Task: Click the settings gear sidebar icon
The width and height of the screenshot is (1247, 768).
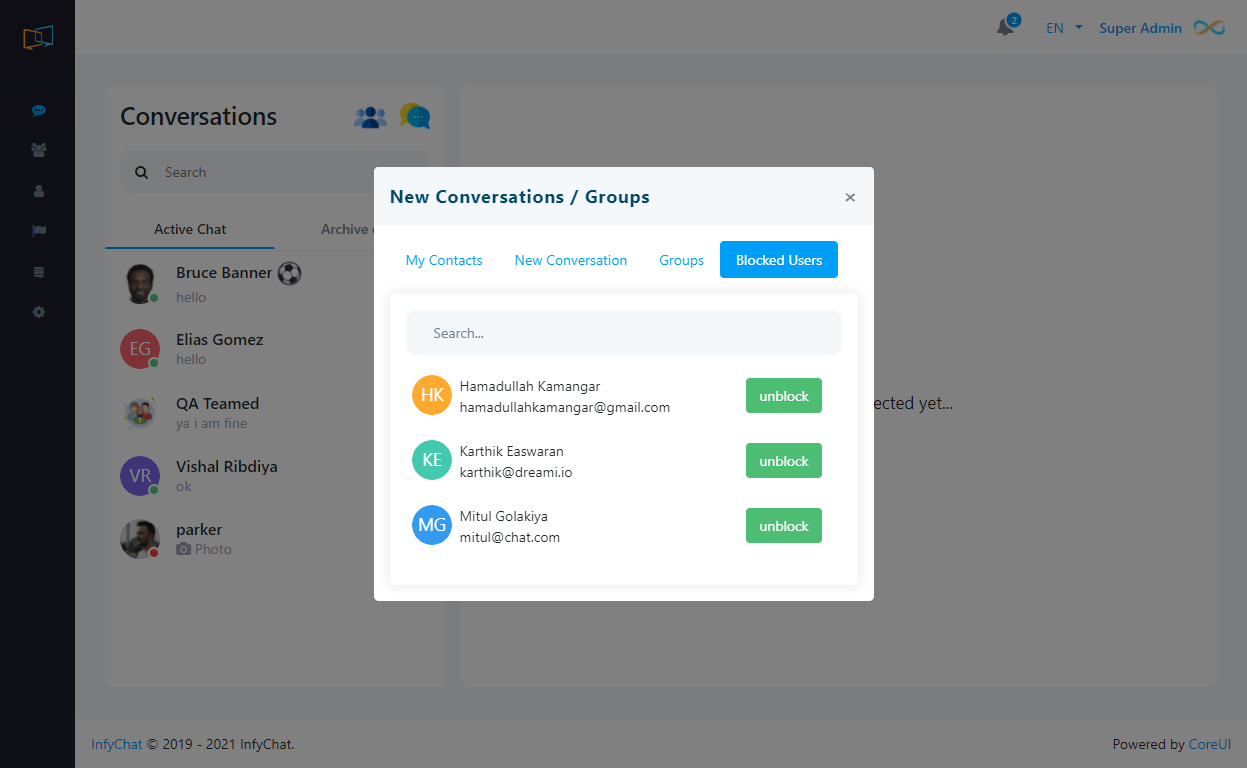Action: click(38, 312)
